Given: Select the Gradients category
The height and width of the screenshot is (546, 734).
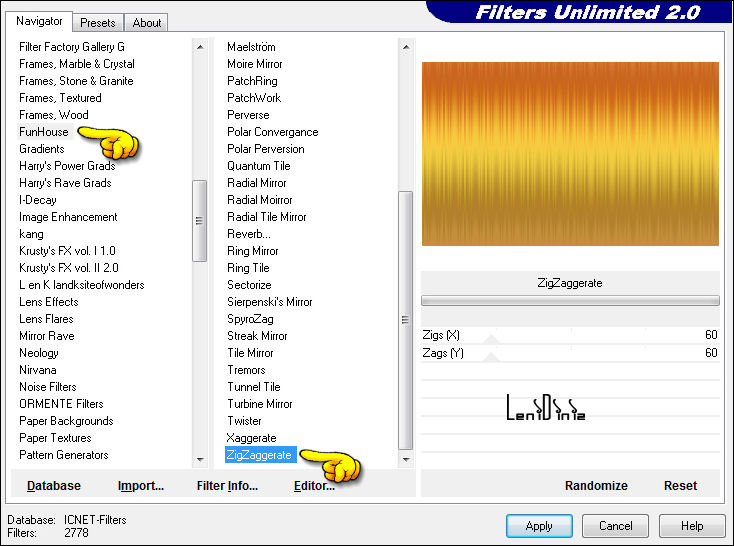Looking at the screenshot, I should click(42, 149).
